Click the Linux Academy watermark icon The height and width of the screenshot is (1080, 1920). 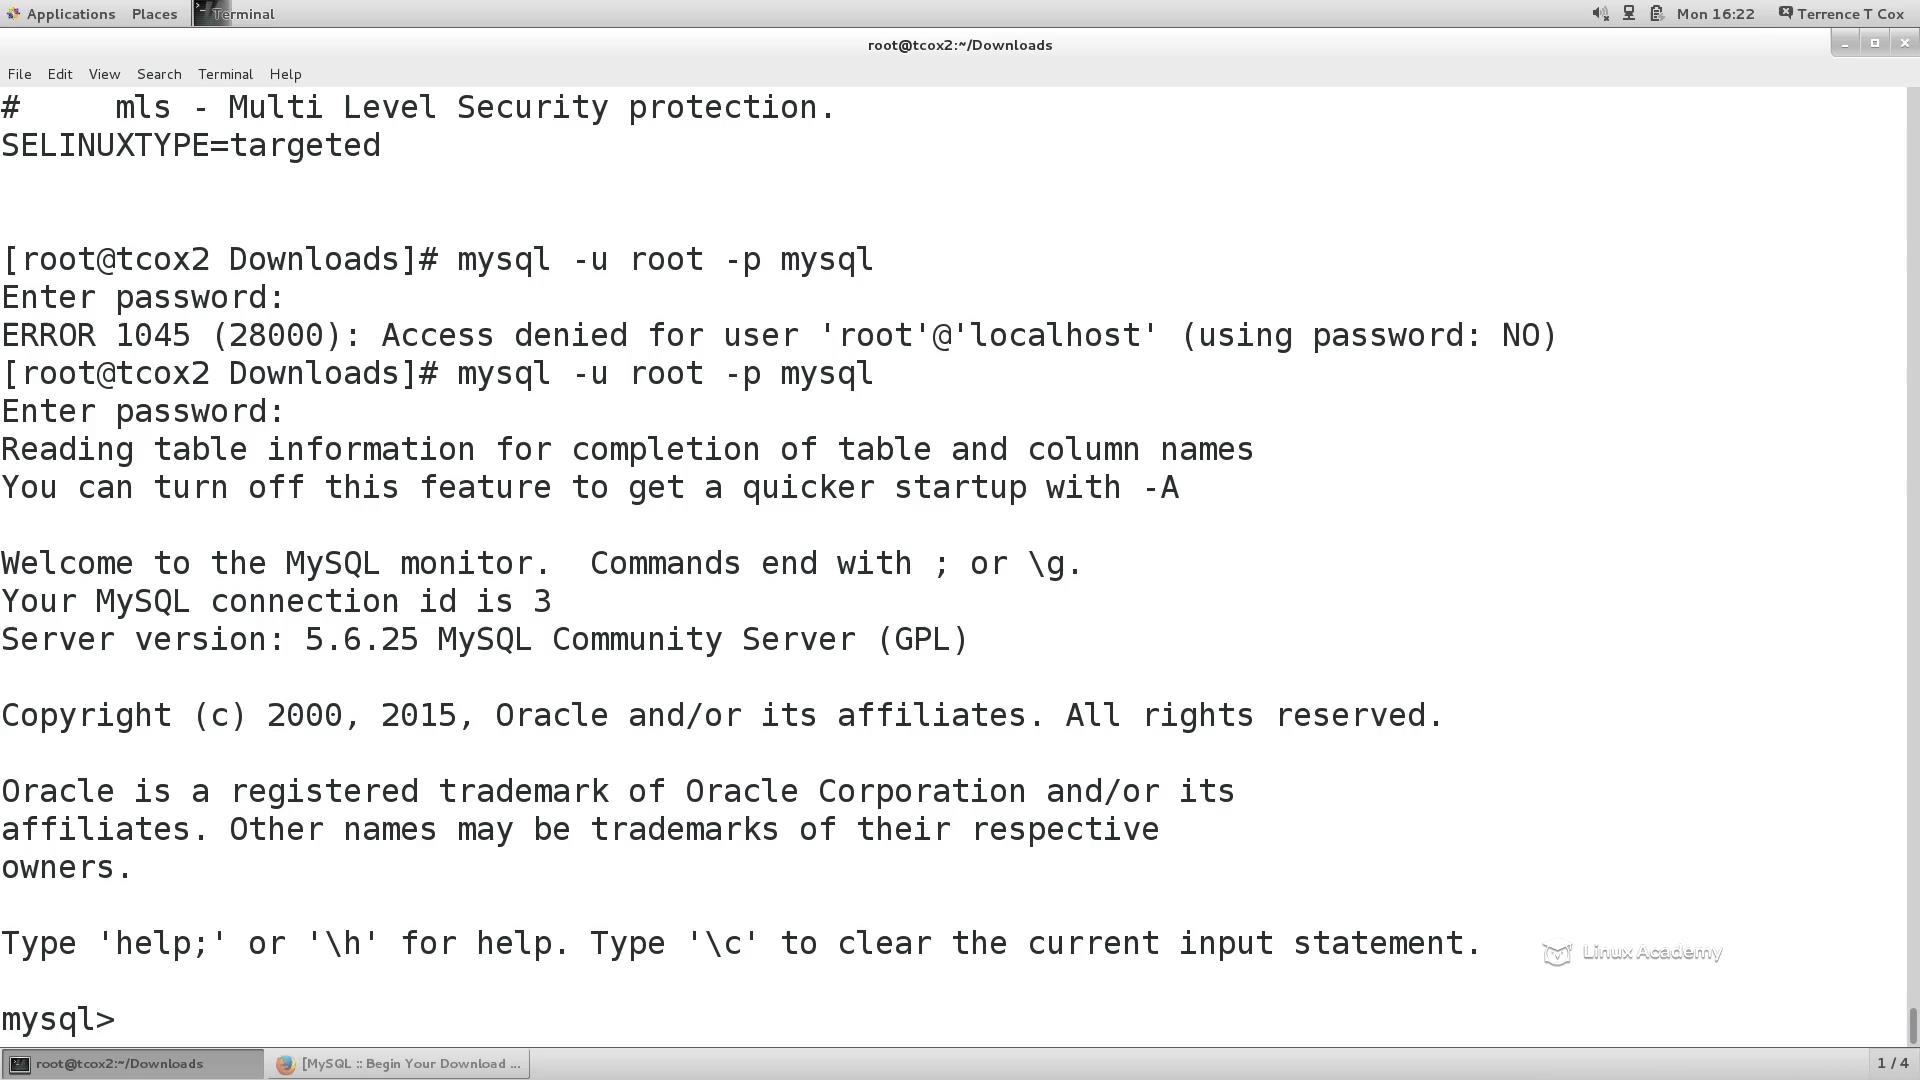[1556, 953]
